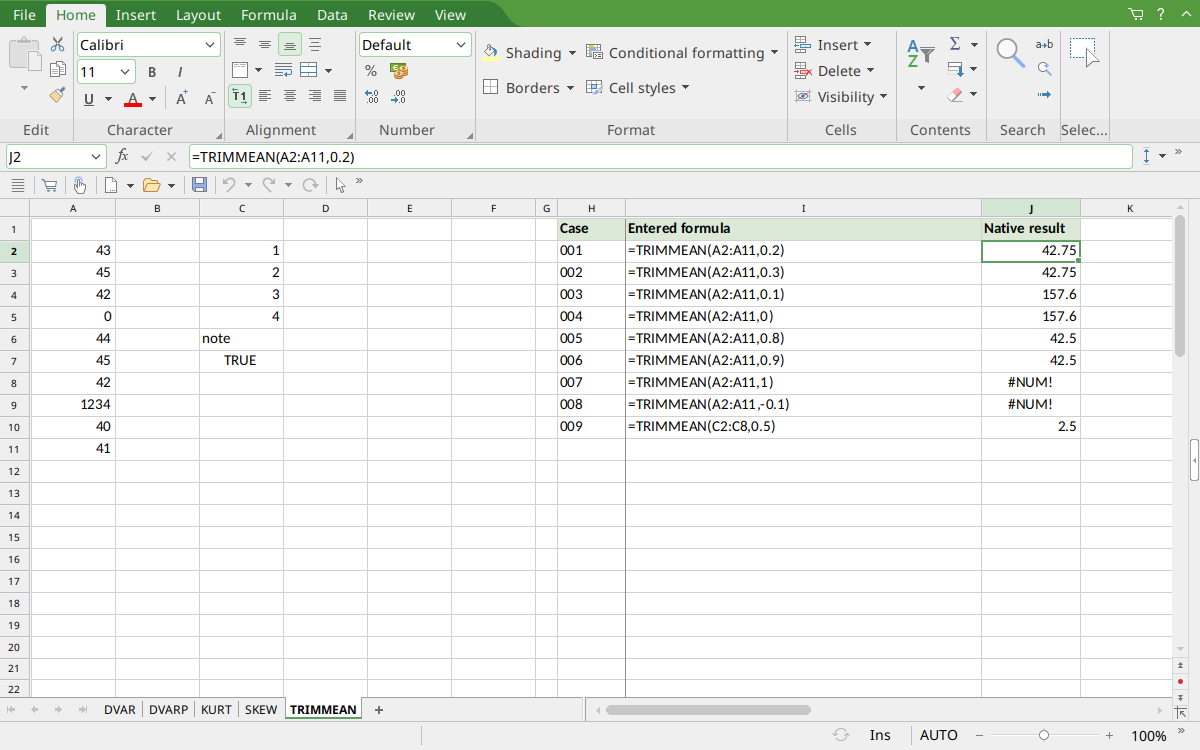Click the add decimal place icon

click(x=371, y=97)
